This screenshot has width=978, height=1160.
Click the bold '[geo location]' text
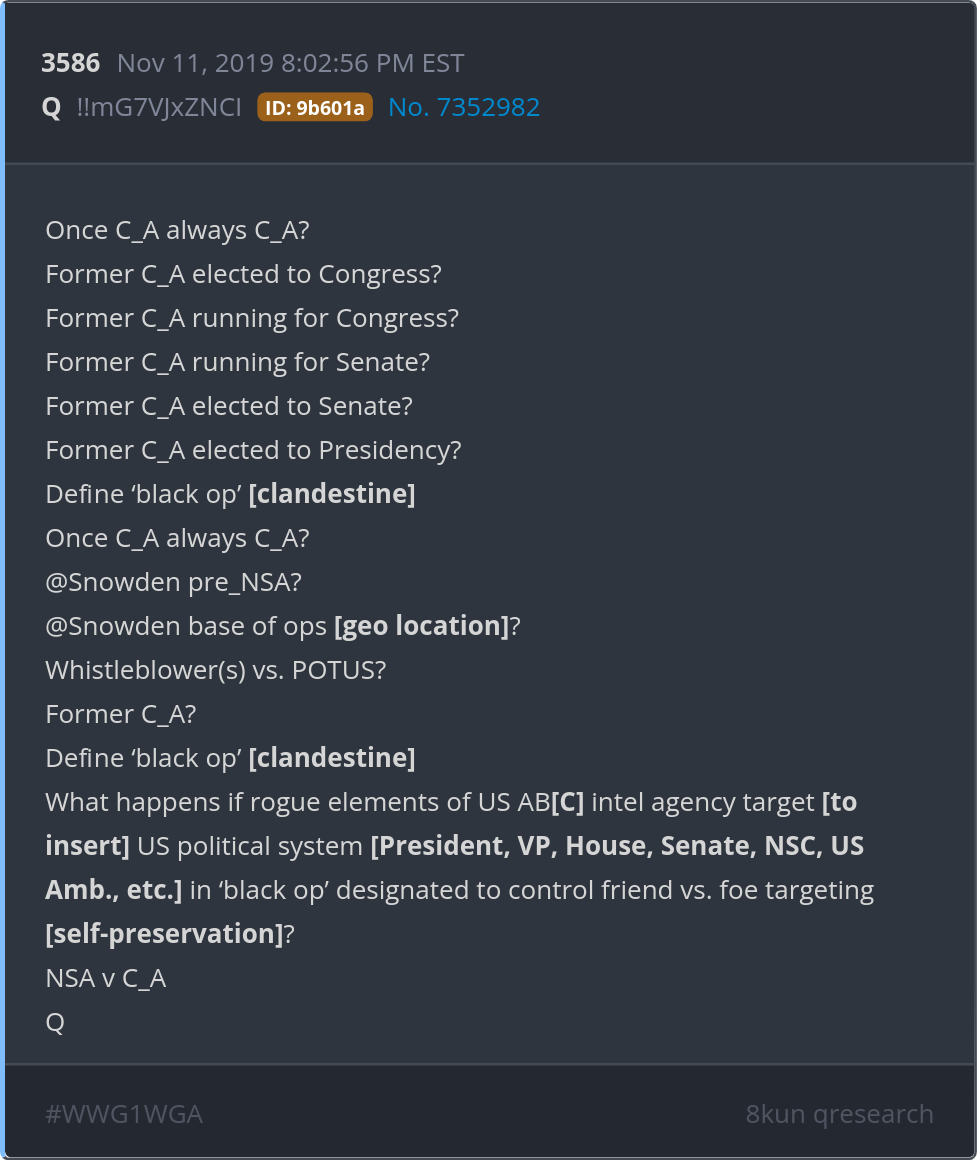click(x=422, y=626)
